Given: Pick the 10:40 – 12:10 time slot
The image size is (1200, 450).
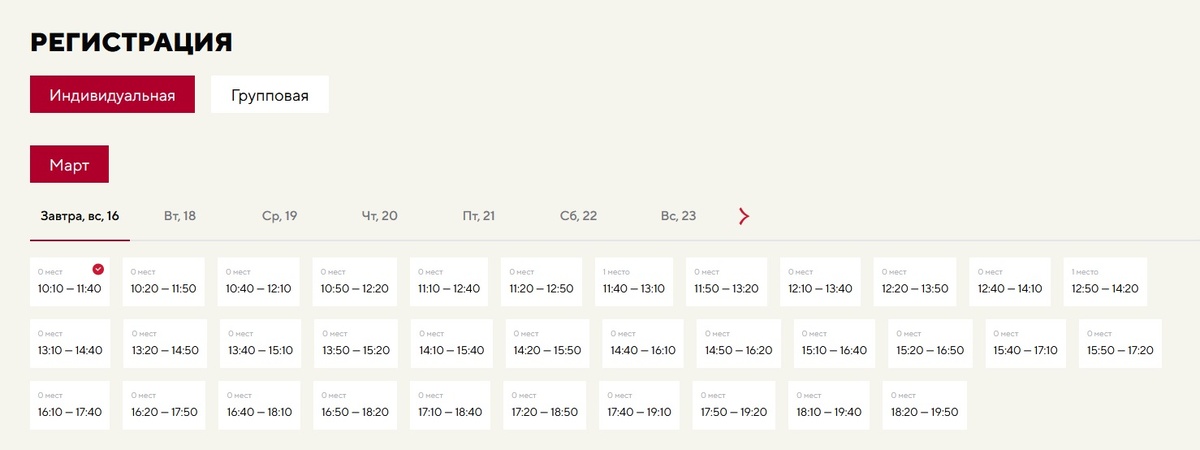Looking at the screenshot, I should (259, 282).
